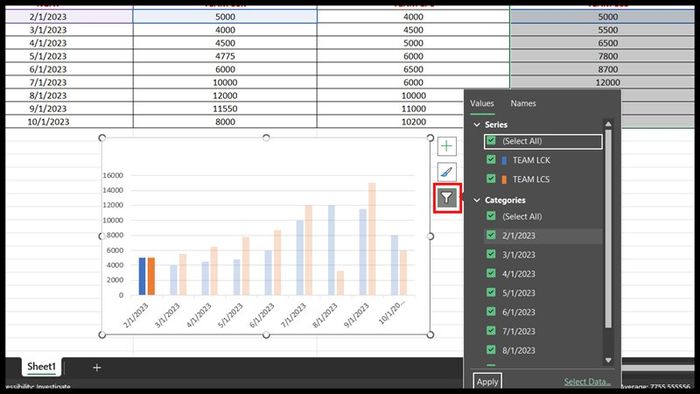The image size is (700, 394).
Task: Open the Chart Elements plus button
Action: tap(446, 146)
